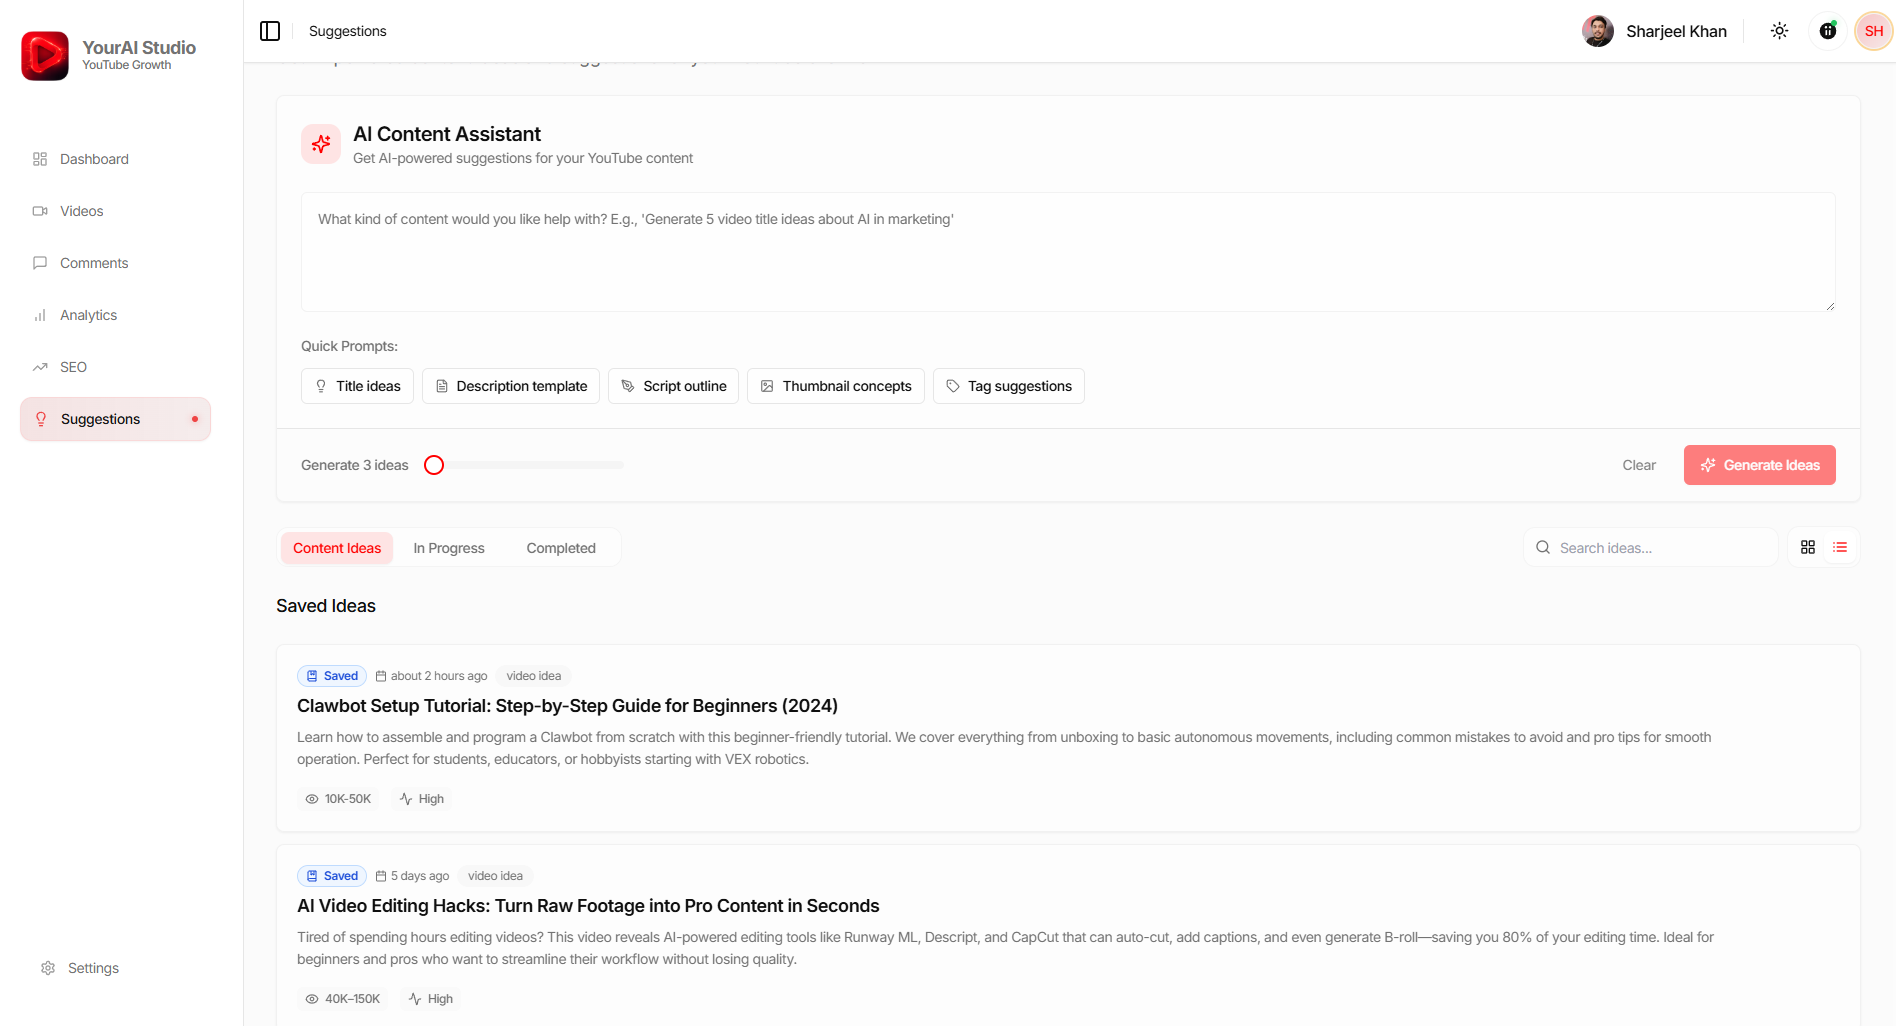1896x1026 pixels.
Task: Open the SH user avatar menu
Action: click(1874, 31)
